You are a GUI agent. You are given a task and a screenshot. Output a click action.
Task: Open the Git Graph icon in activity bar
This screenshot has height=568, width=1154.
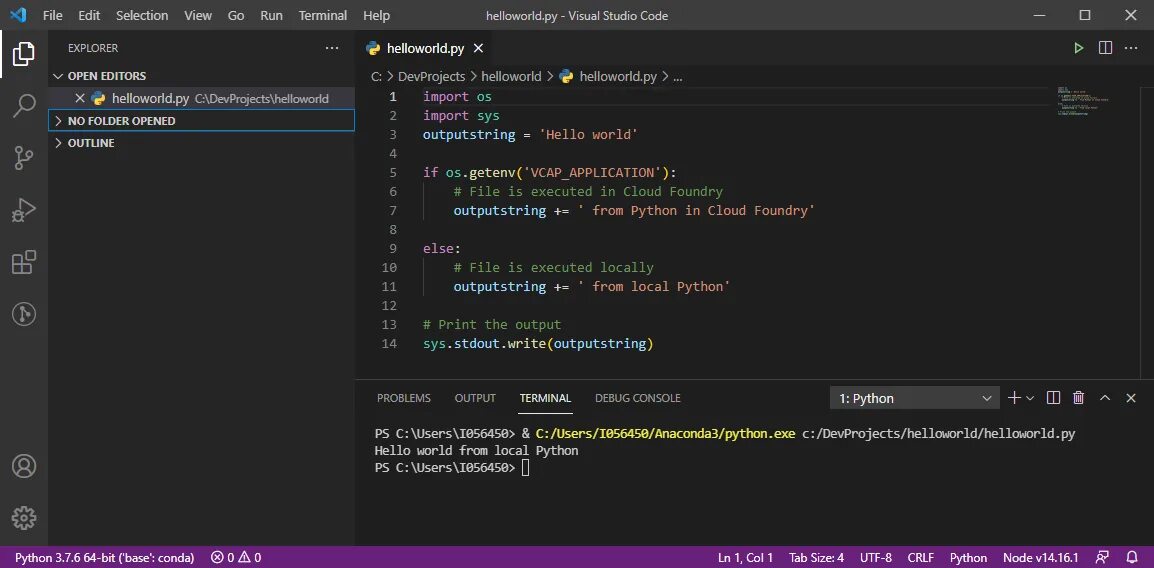[x=24, y=315]
